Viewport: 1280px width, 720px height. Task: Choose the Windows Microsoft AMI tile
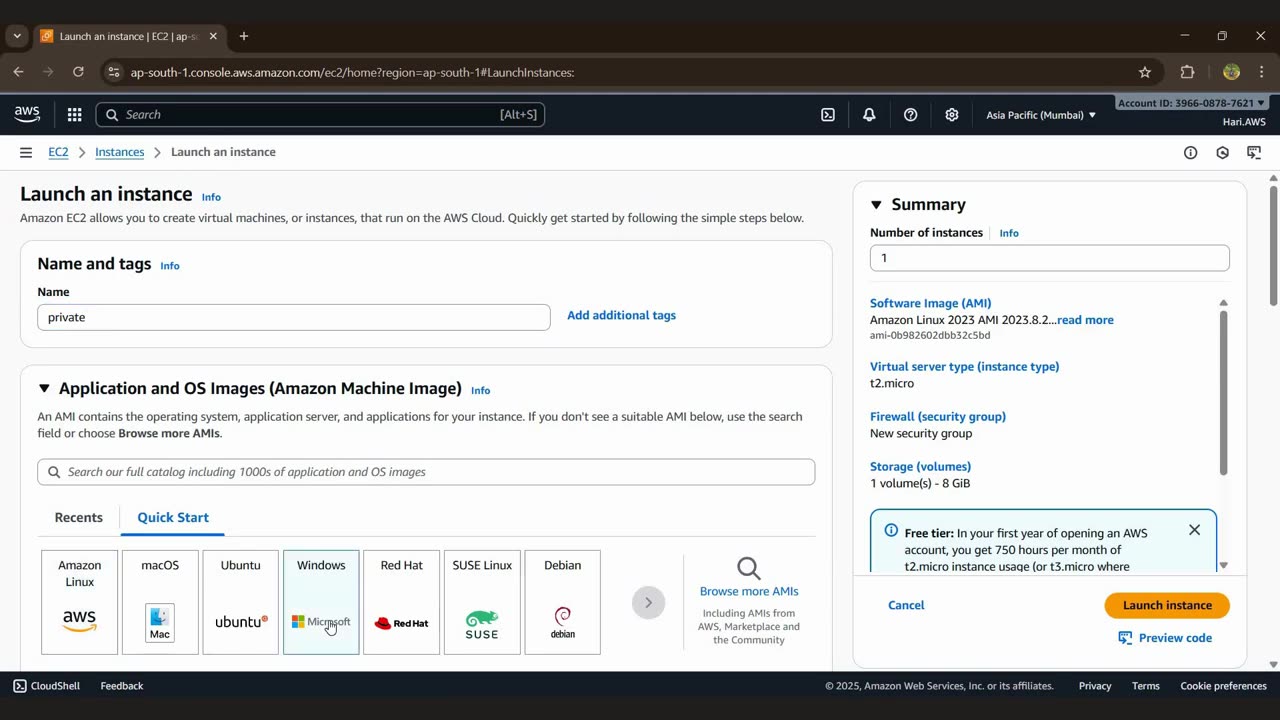321,602
